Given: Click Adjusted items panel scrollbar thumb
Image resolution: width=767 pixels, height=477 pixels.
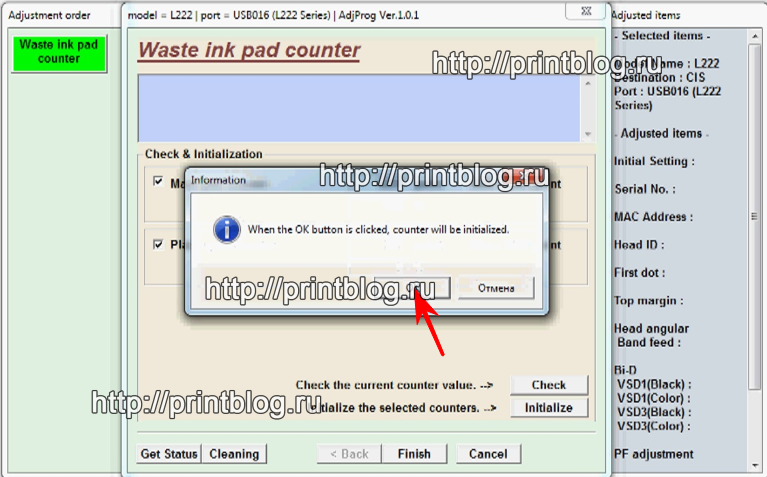Looking at the screenshot, I should coord(754,215).
